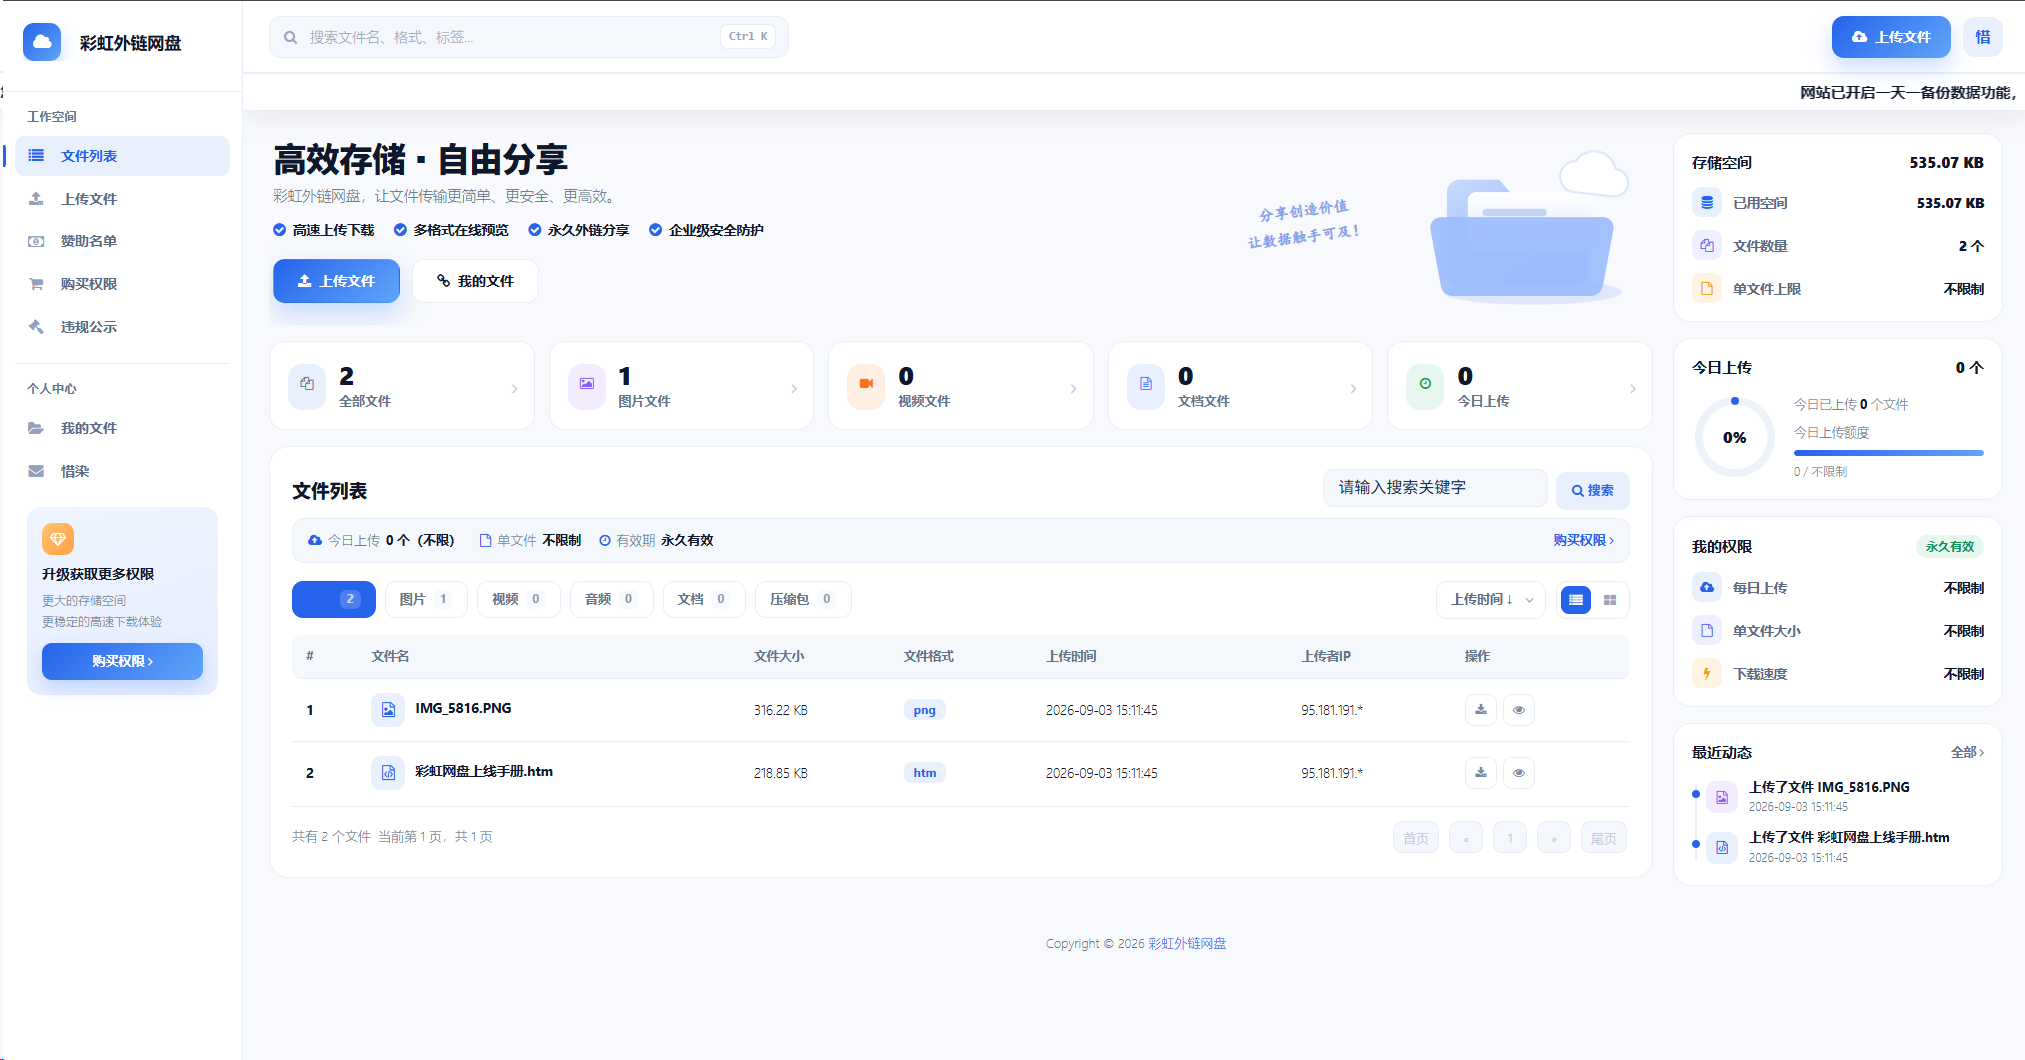Preview 彩虹网盘上线手册.htm with eye icon

click(1518, 773)
